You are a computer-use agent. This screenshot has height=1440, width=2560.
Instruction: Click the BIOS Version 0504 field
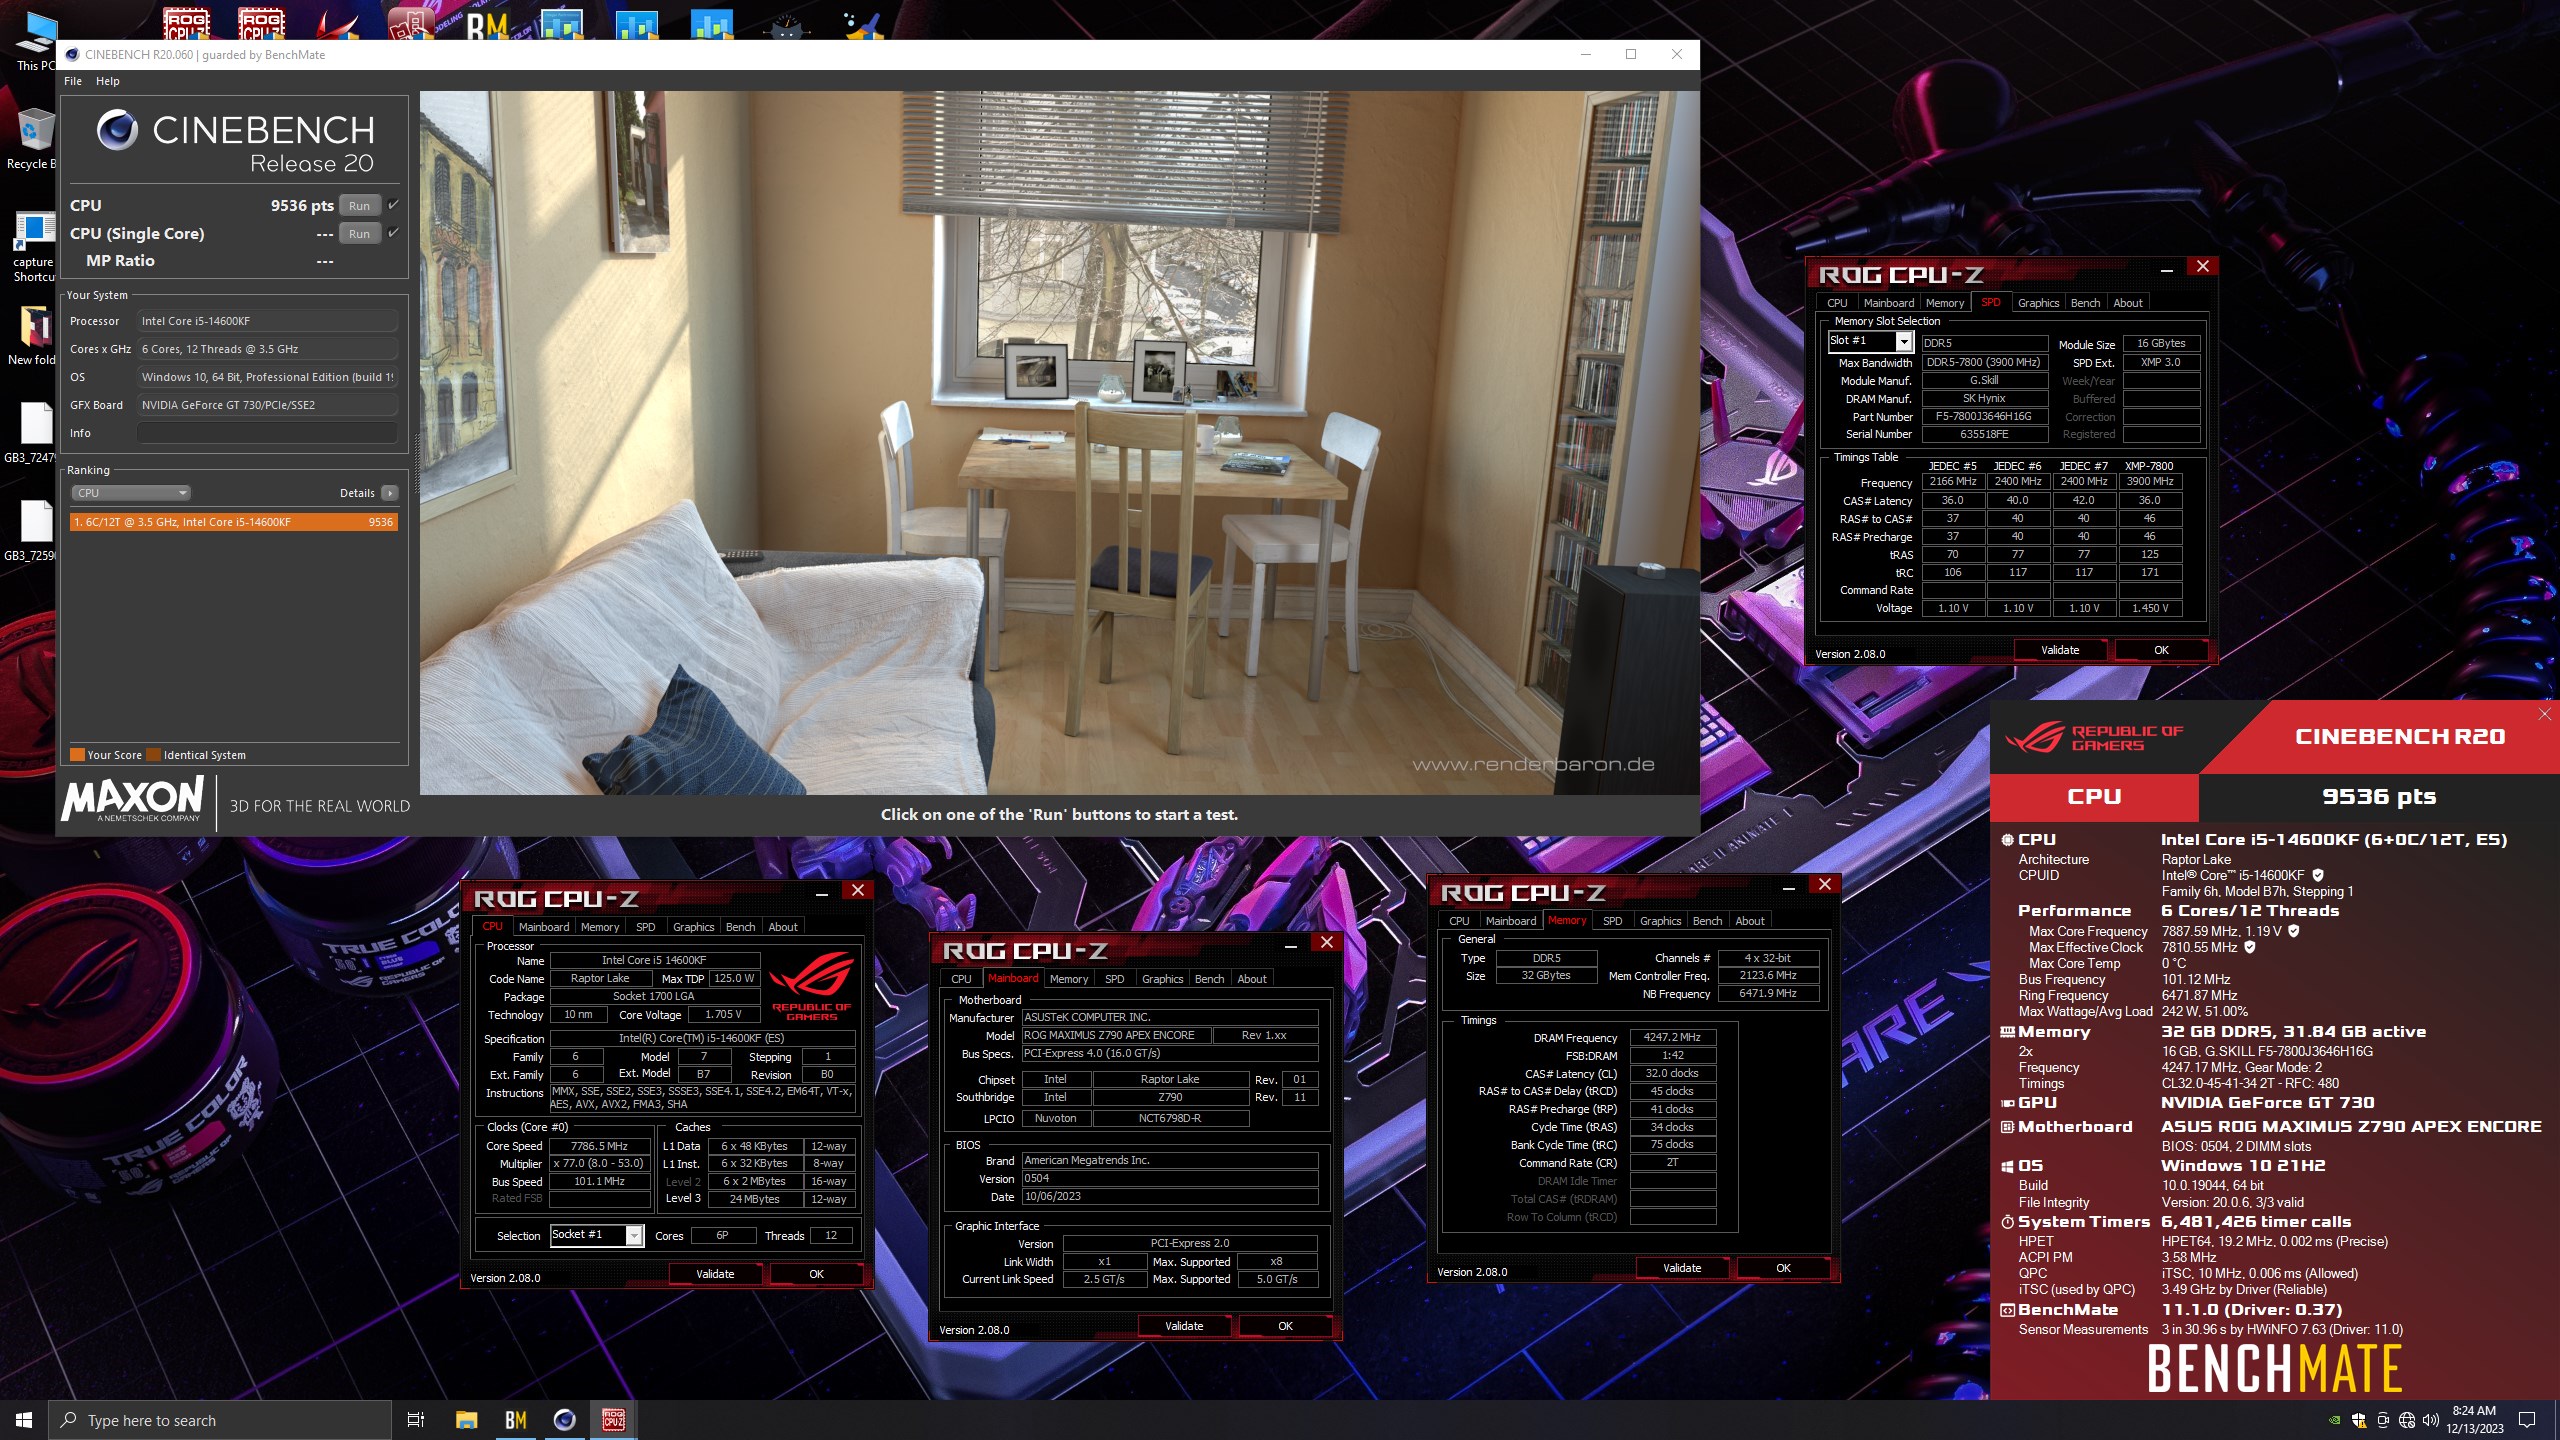point(1169,1179)
